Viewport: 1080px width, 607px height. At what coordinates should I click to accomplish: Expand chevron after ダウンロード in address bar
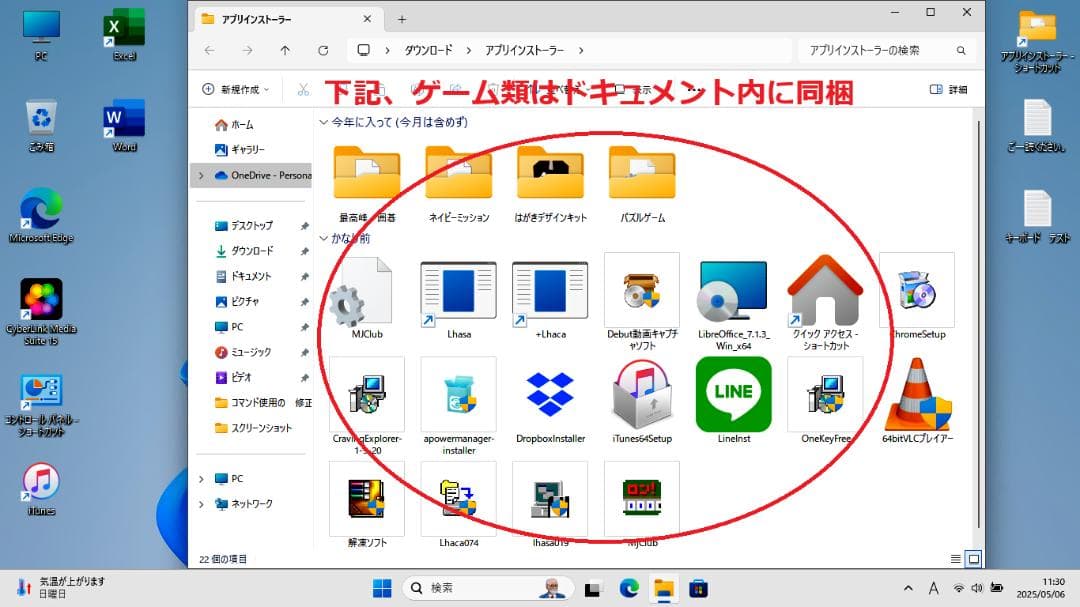click(x=468, y=50)
